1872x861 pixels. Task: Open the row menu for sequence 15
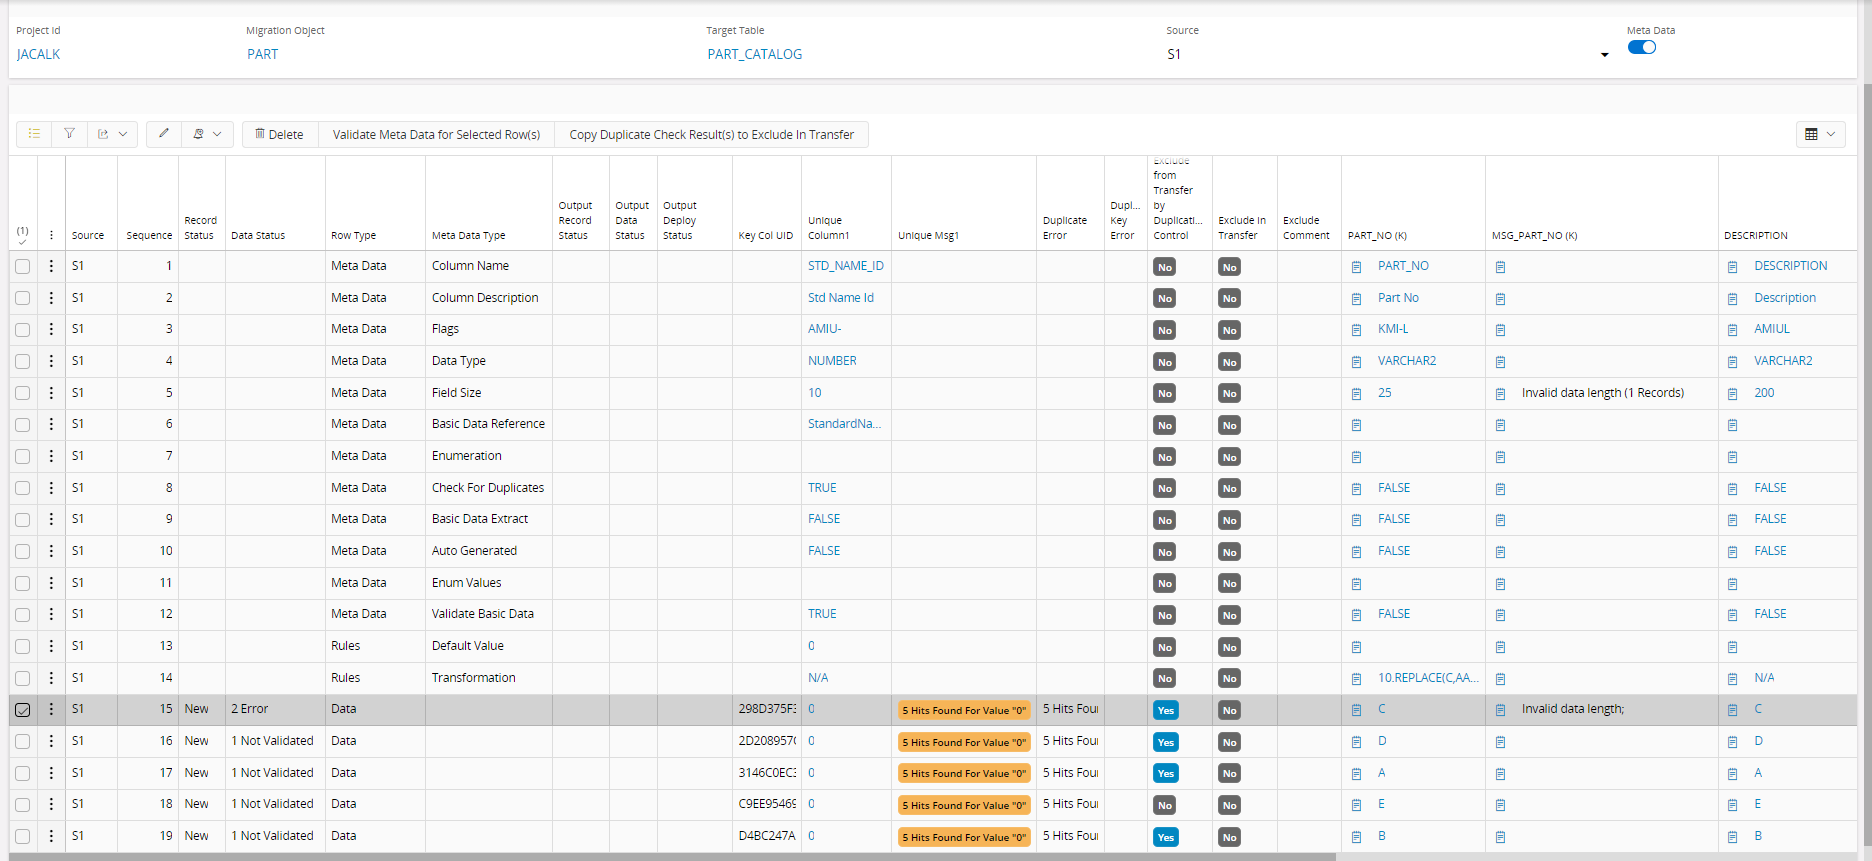tap(51, 709)
